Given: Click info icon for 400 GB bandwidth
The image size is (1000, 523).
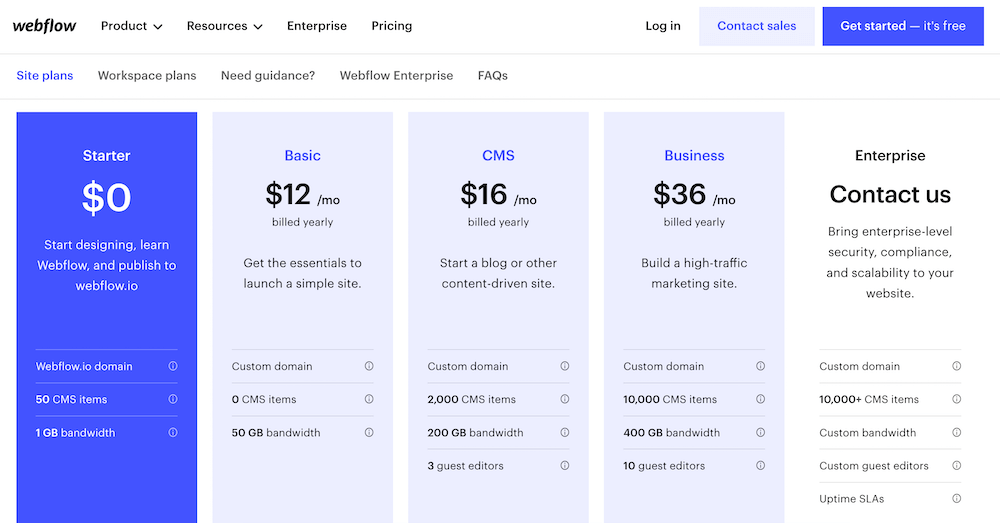Looking at the screenshot, I should coord(761,433).
